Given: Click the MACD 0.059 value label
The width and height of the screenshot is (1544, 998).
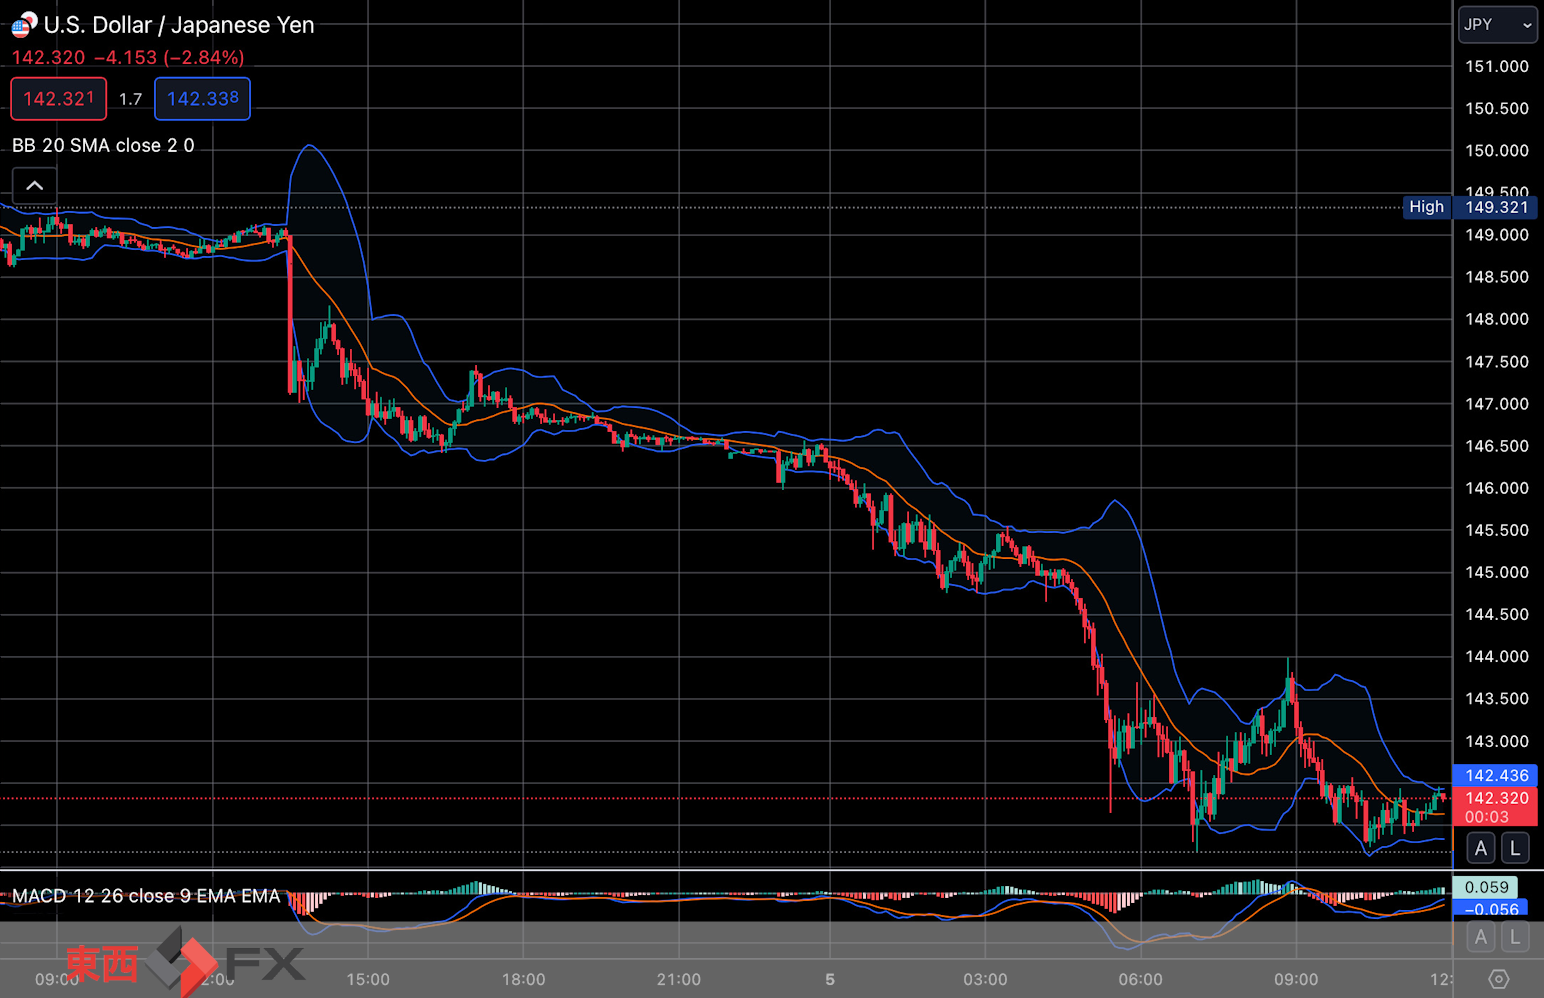Looking at the screenshot, I should tap(1486, 887).
